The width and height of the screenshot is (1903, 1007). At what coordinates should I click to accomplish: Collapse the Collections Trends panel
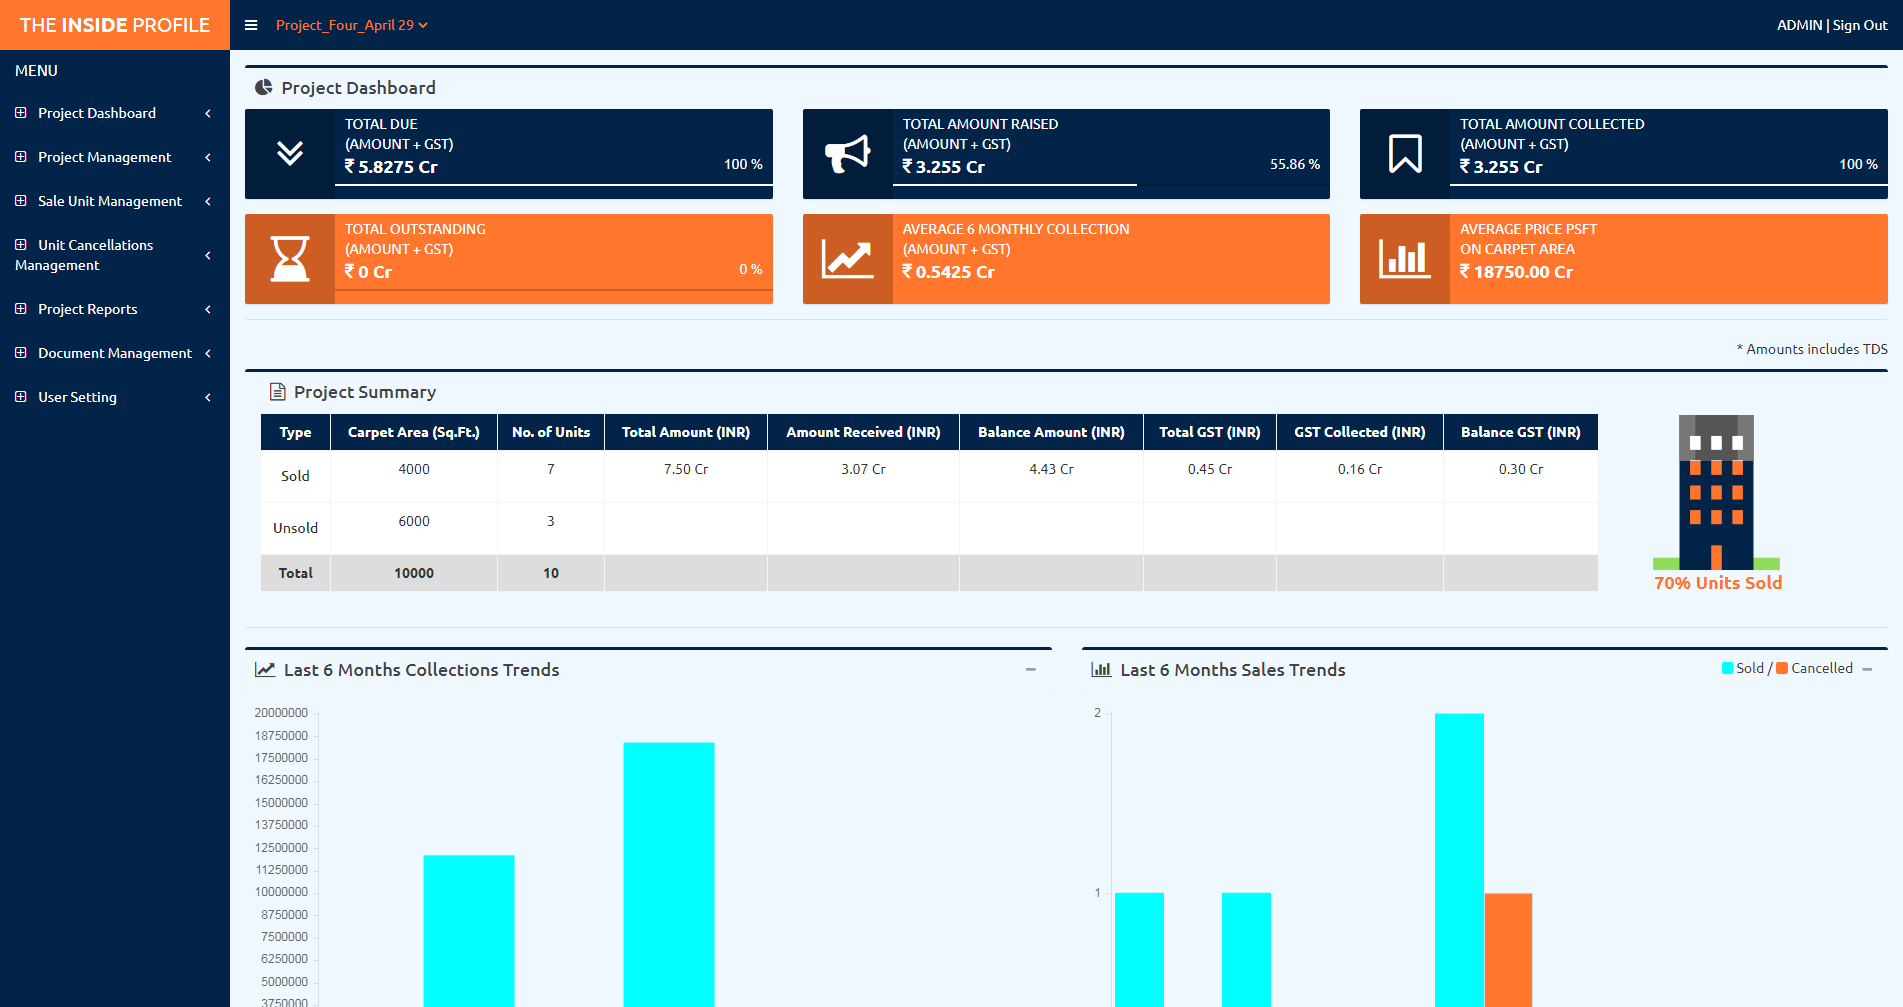1030,669
